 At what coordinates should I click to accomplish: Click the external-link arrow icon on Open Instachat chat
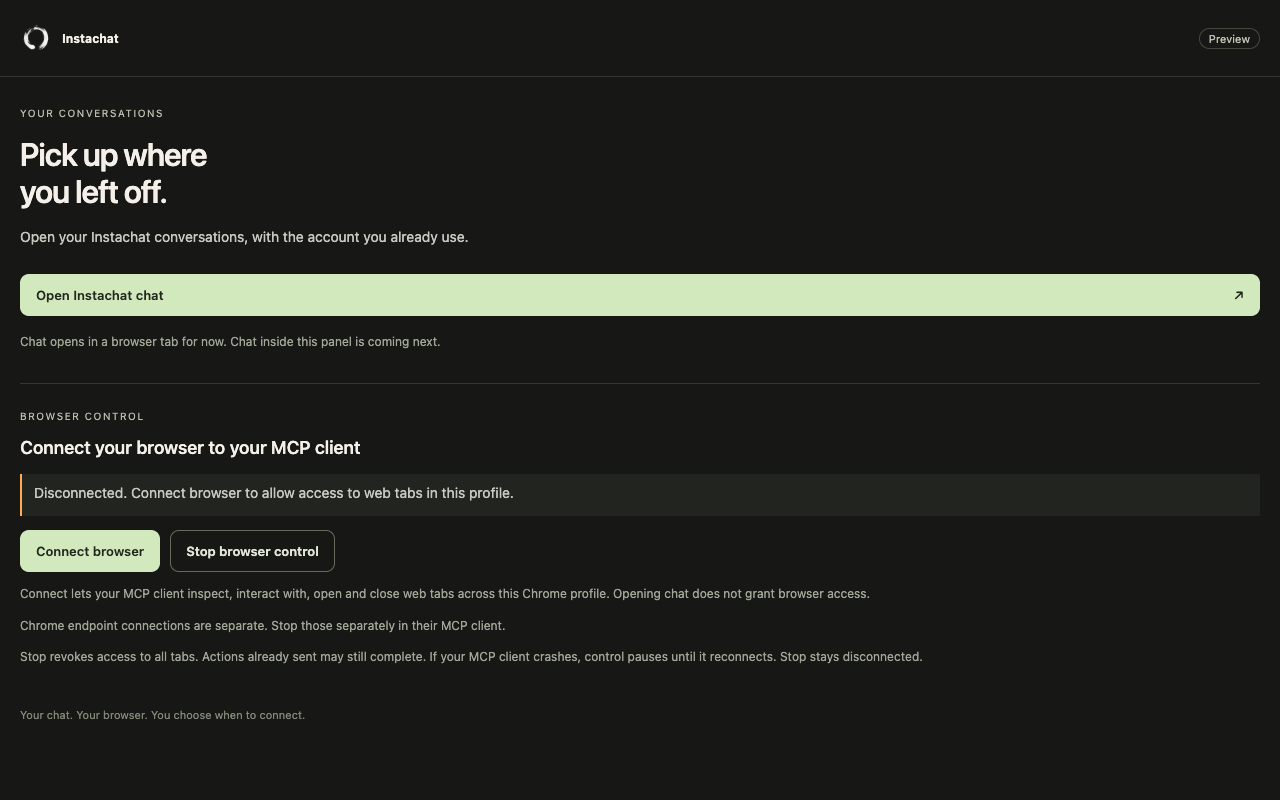pyautogui.click(x=1238, y=295)
